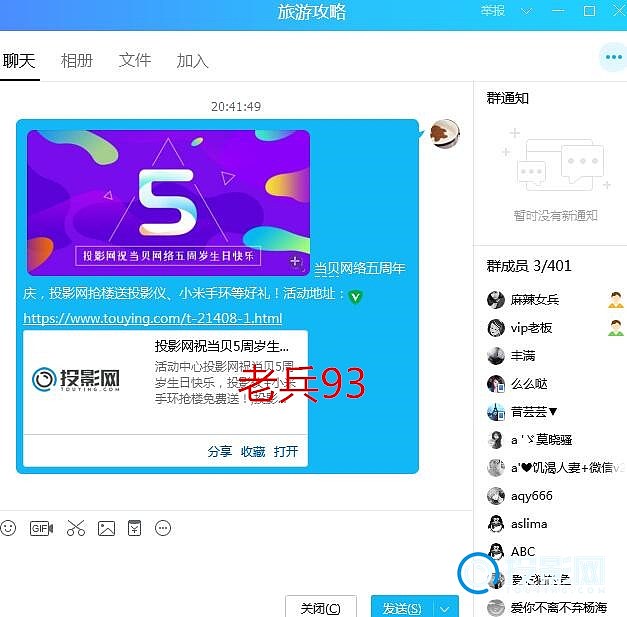
Task: Open the 加入 tab
Action: tap(192, 60)
